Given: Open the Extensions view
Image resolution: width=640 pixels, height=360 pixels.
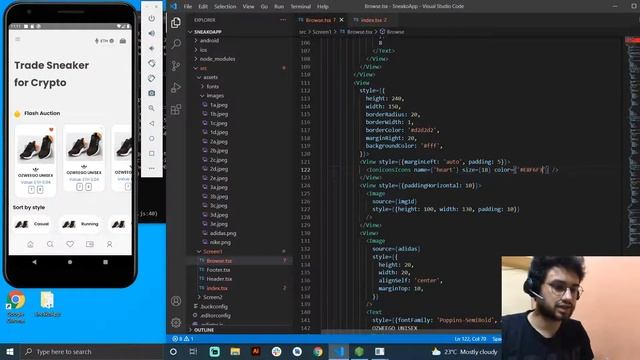Looking at the screenshot, I should [x=176, y=109].
